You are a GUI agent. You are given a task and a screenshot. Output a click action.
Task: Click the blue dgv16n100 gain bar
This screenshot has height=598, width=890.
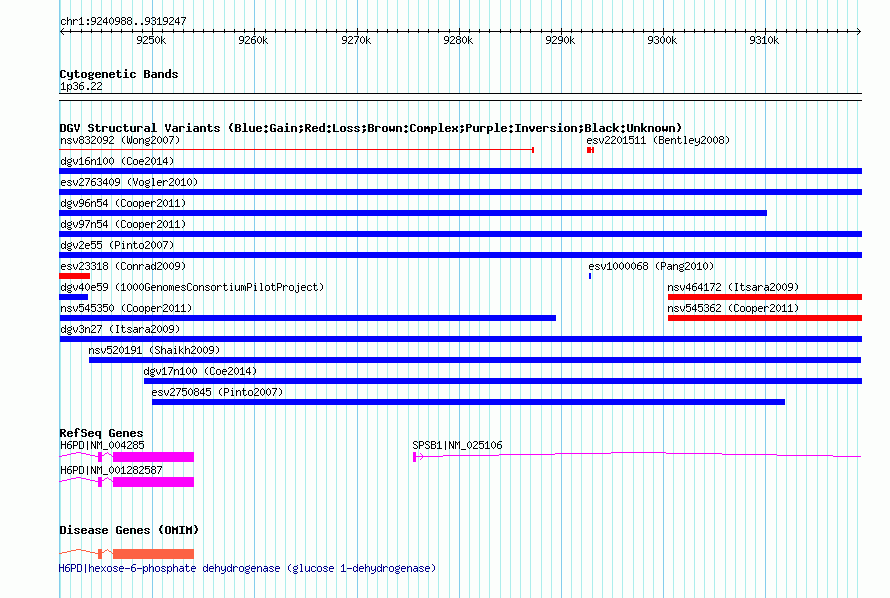[x=461, y=171]
